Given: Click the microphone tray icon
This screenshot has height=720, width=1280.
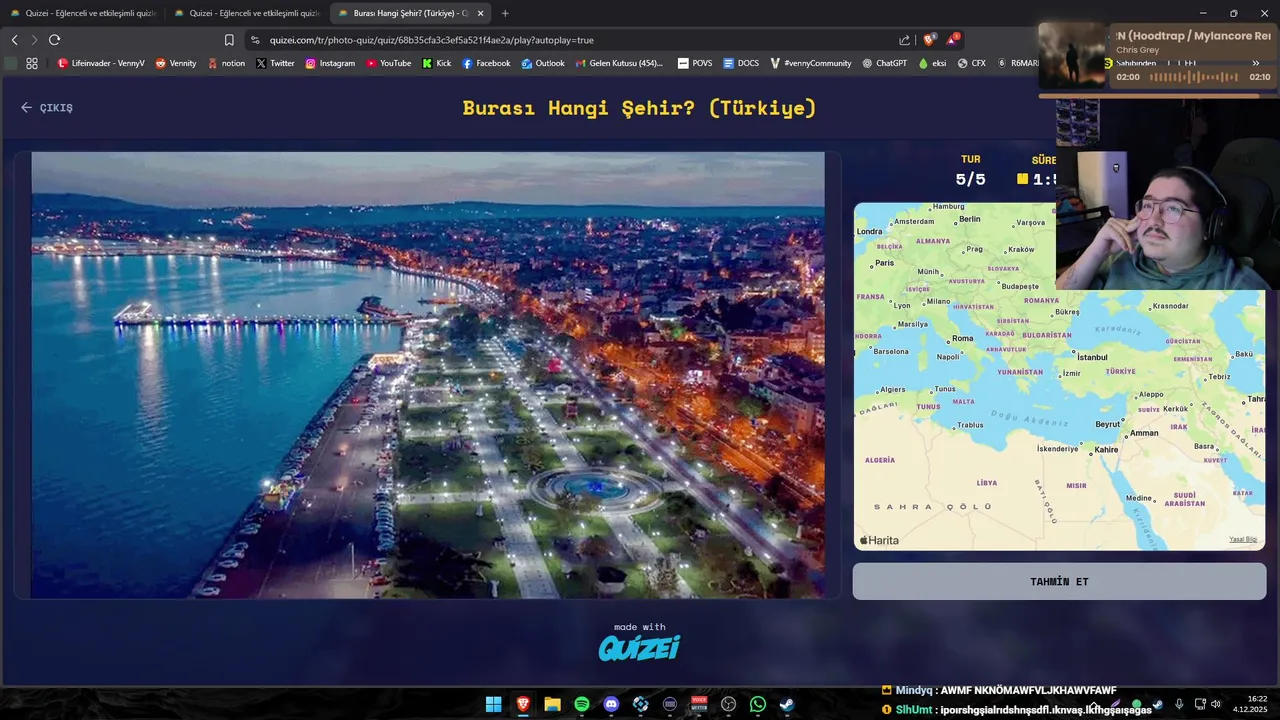Looking at the screenshot, I should tap(1179, 704).
